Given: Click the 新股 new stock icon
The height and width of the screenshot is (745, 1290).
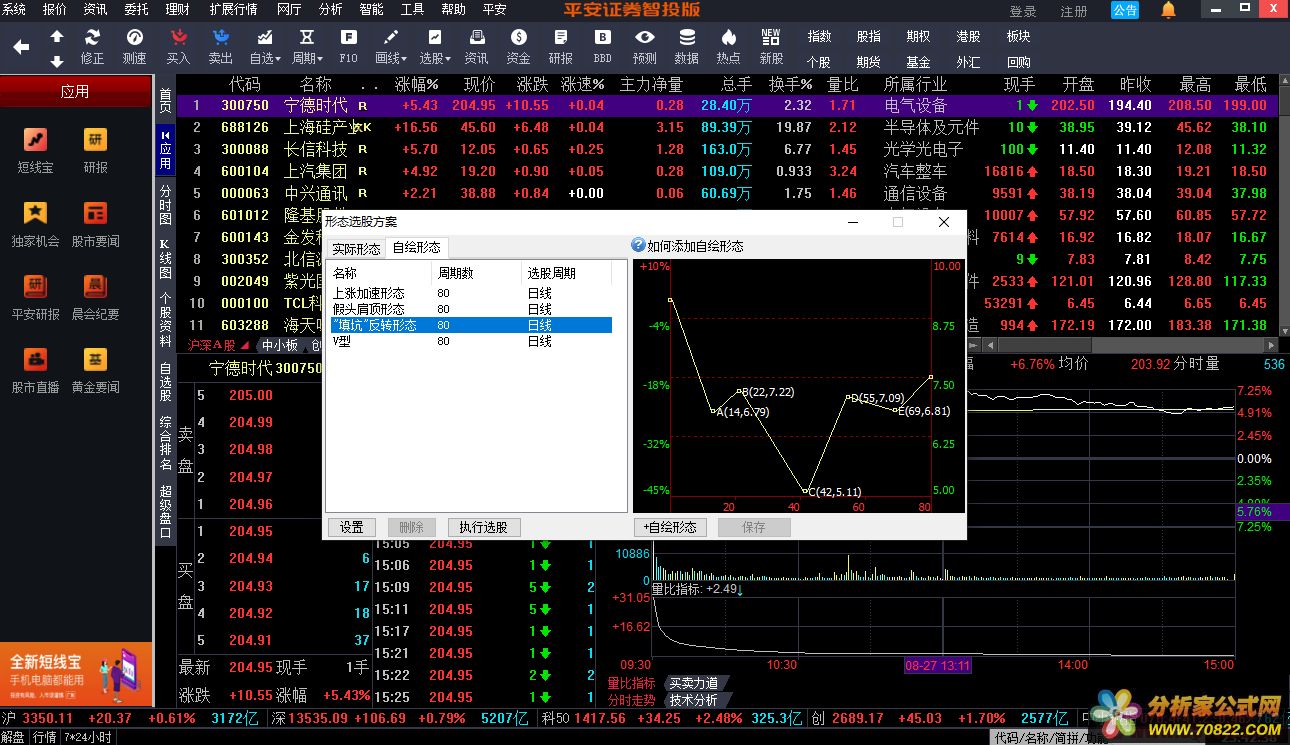Looking at the screenshot, I should 771,46.
